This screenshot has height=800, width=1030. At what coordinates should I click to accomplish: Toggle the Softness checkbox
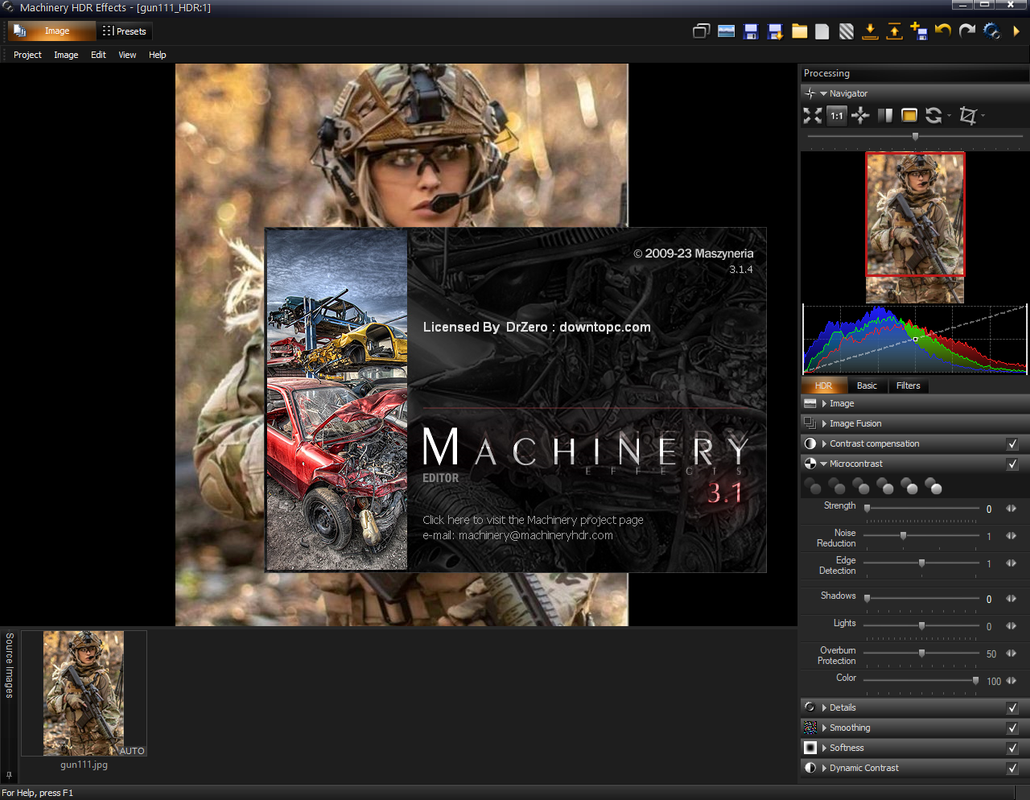1012,748
